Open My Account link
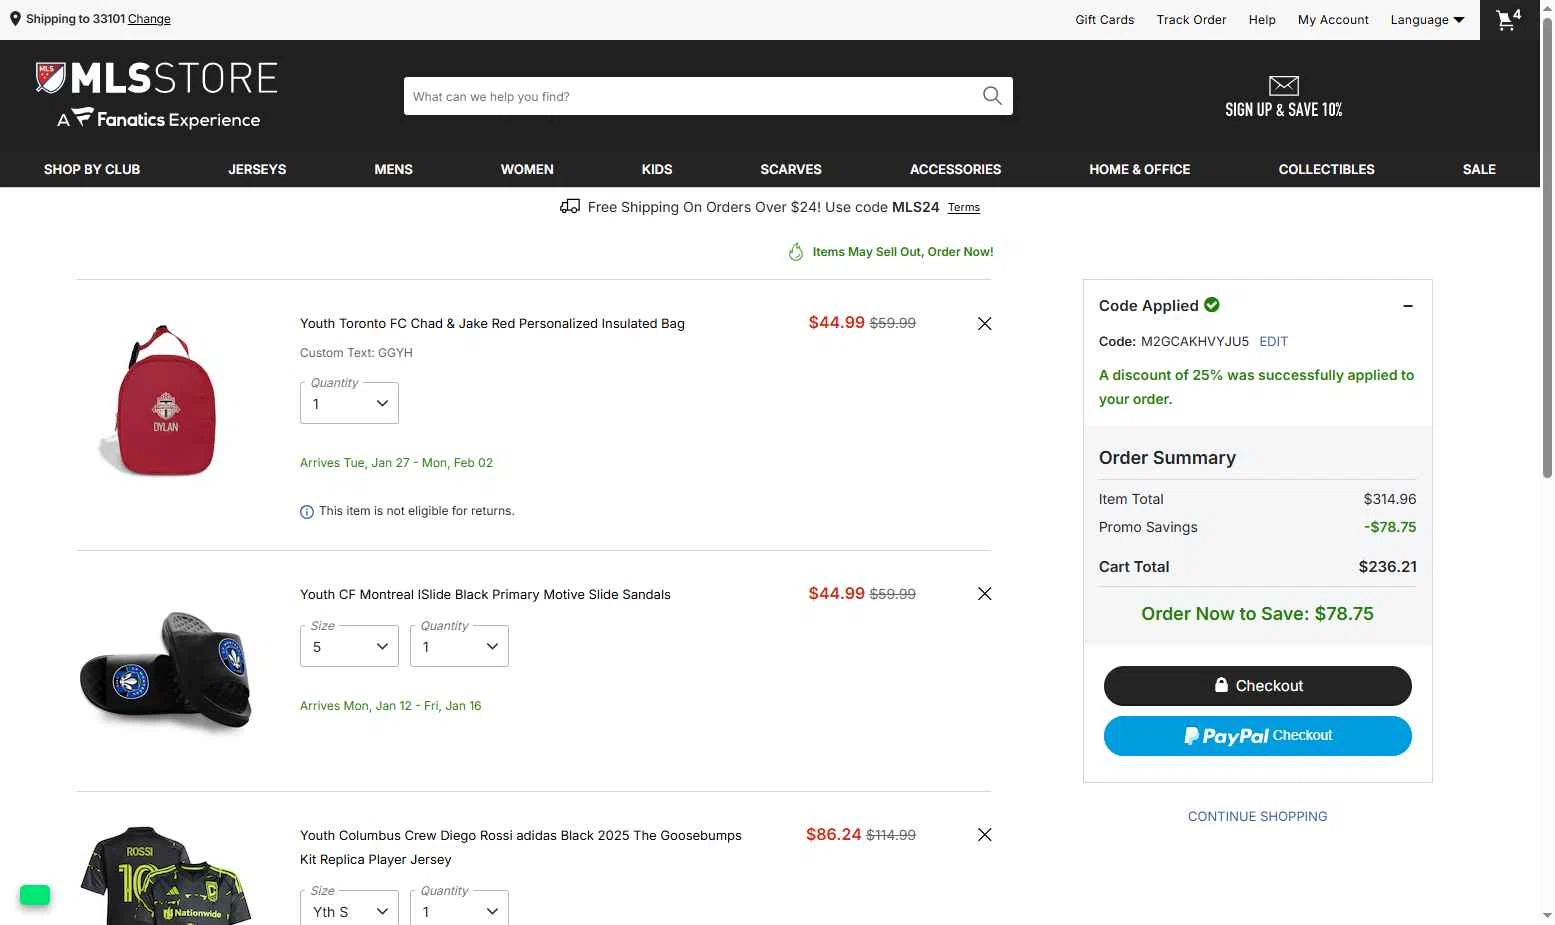 pos(1333,20)
